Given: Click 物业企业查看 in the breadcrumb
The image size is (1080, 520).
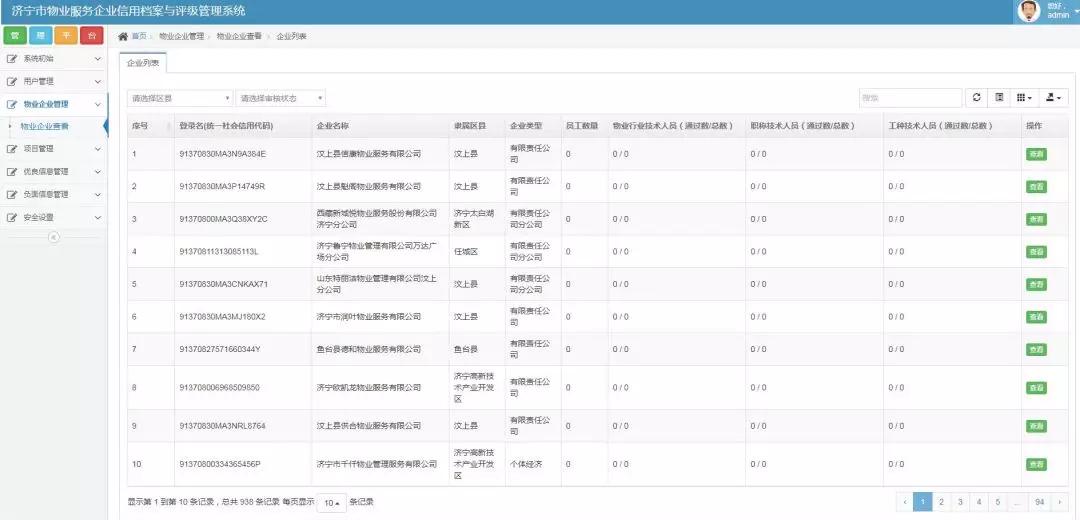Looking at the screenshot, I should [x=239, y=37].
